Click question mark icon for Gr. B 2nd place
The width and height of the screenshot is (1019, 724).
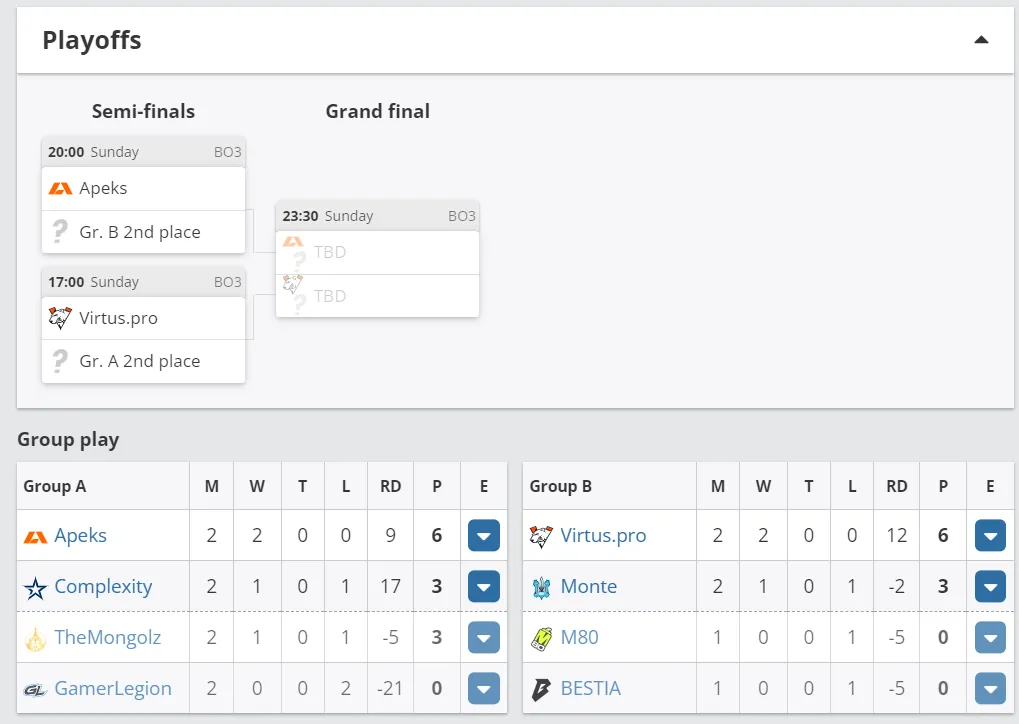pos(60,231)
